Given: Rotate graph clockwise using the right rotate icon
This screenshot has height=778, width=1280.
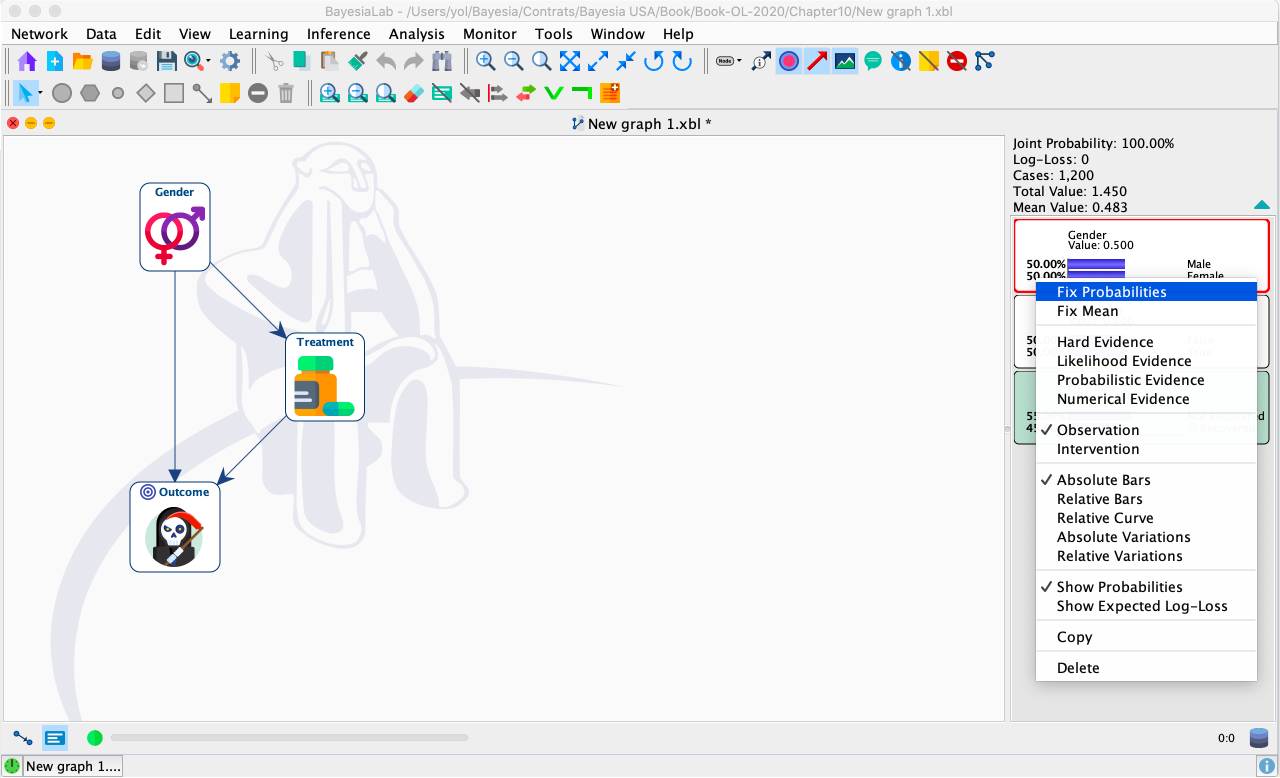Looking at the screenshot, I should pos(682,61).
